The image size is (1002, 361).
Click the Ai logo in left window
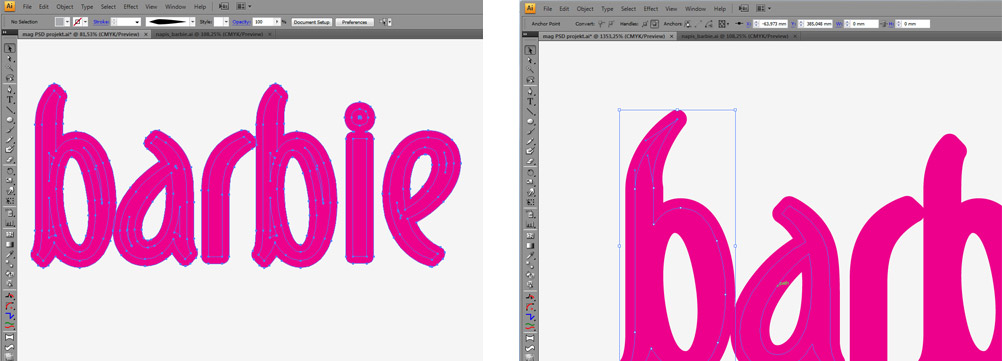coord(9,6)
